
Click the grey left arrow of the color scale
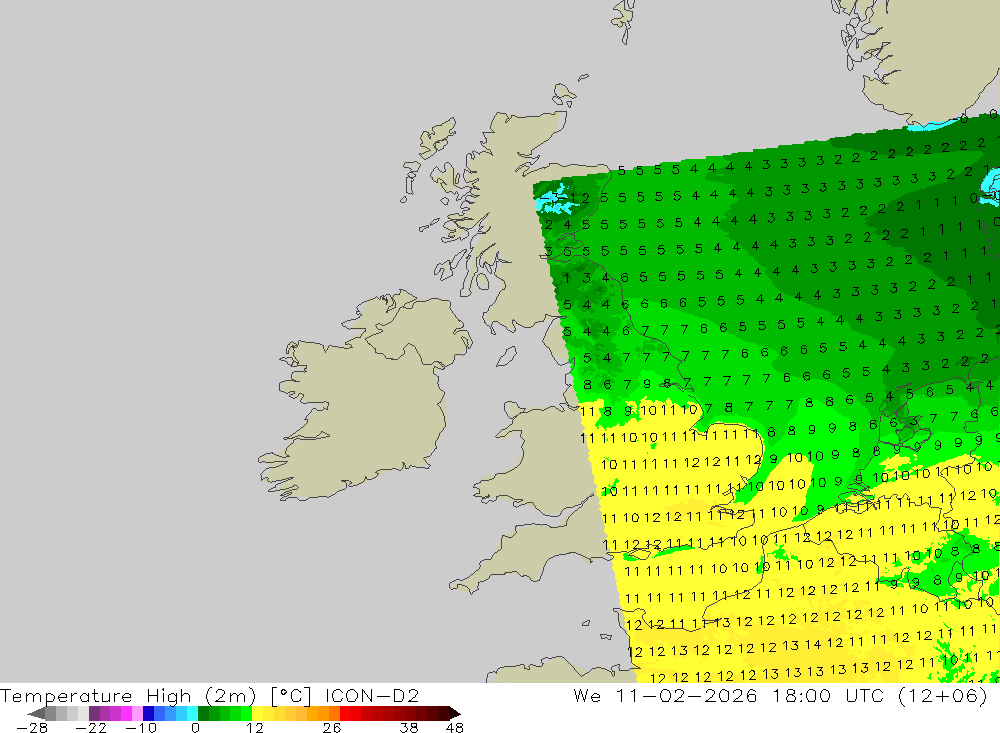36,713
